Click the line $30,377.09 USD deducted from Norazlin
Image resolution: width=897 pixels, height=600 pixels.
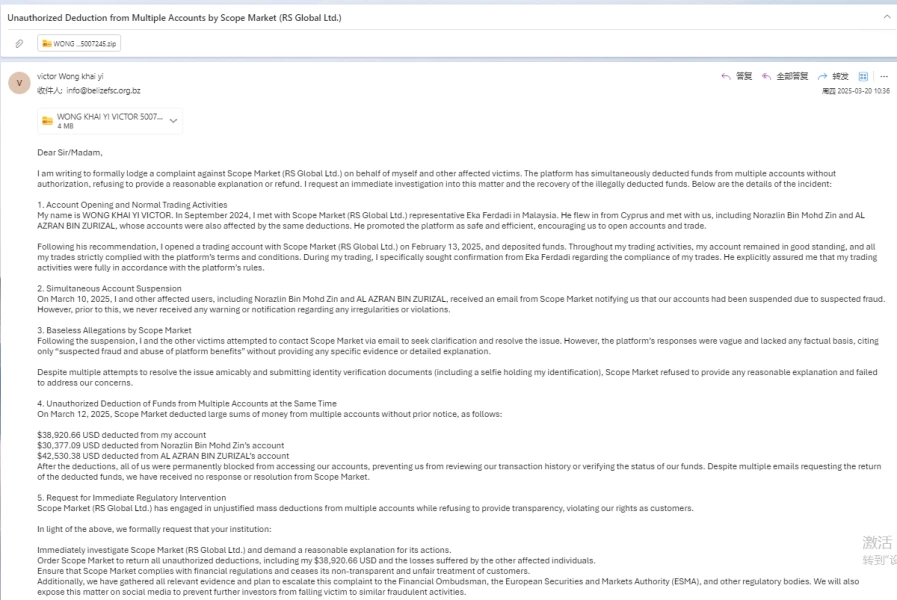161,445
